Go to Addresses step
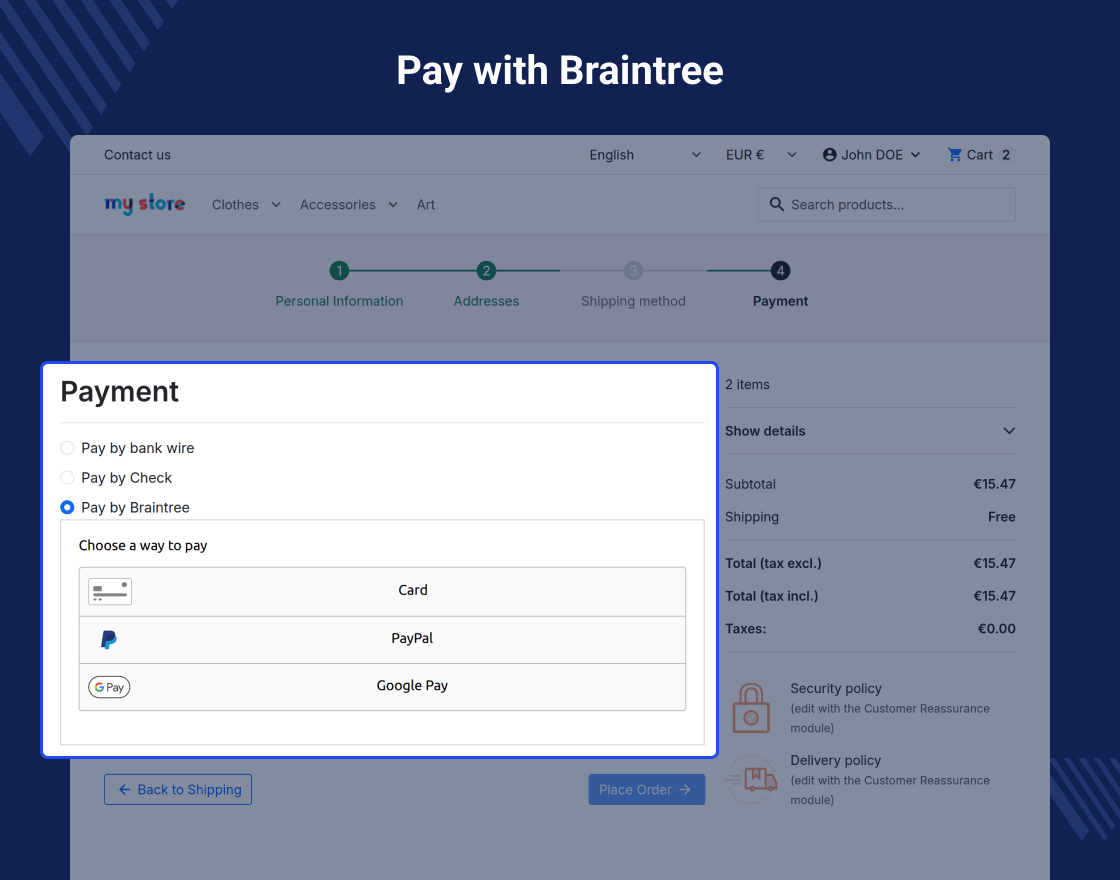The width and height of the screenshot is (1120, 880). [486, 301]
